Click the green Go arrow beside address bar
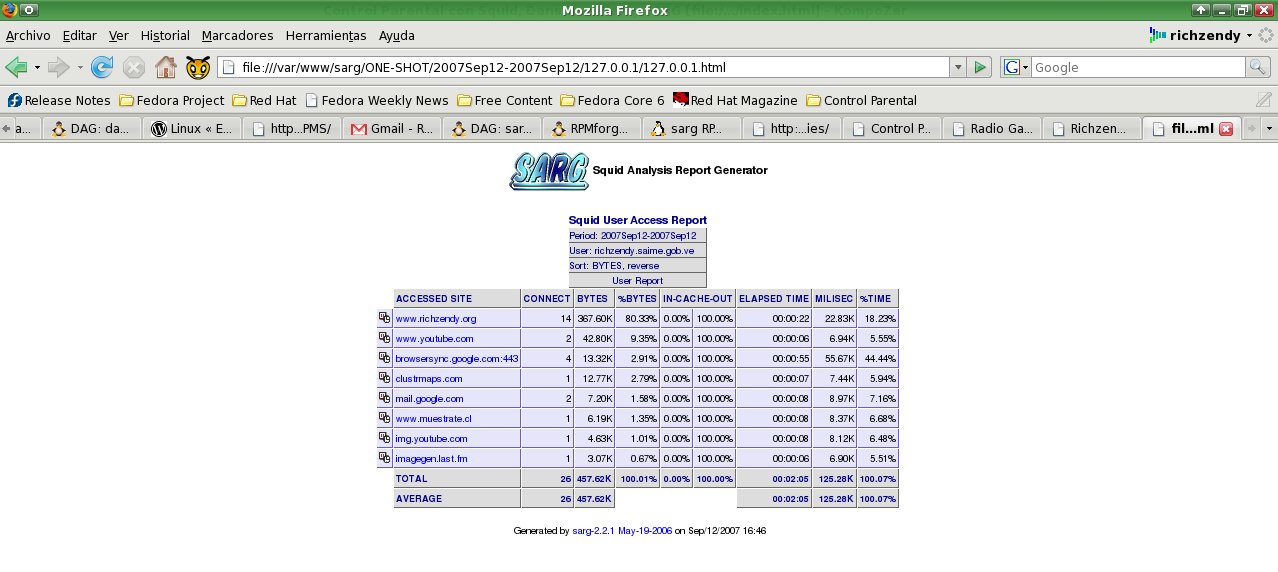This screenshot has width=1278, height=572. 980,68
